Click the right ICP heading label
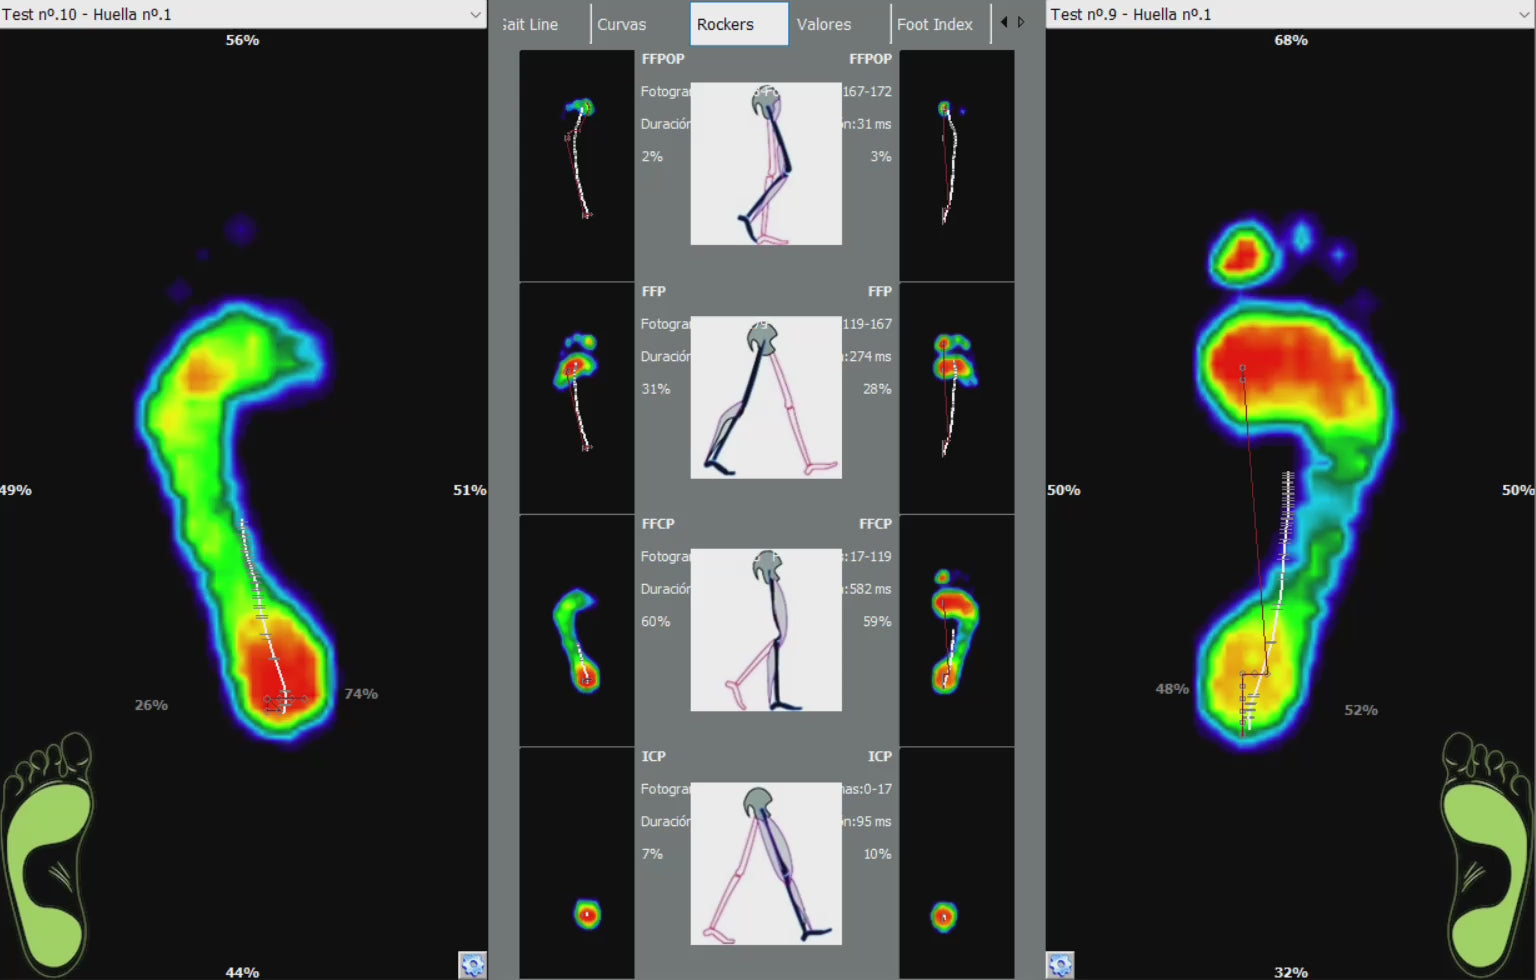The width and height of the screenshot is (1536, 980). (x=880, y=757)
